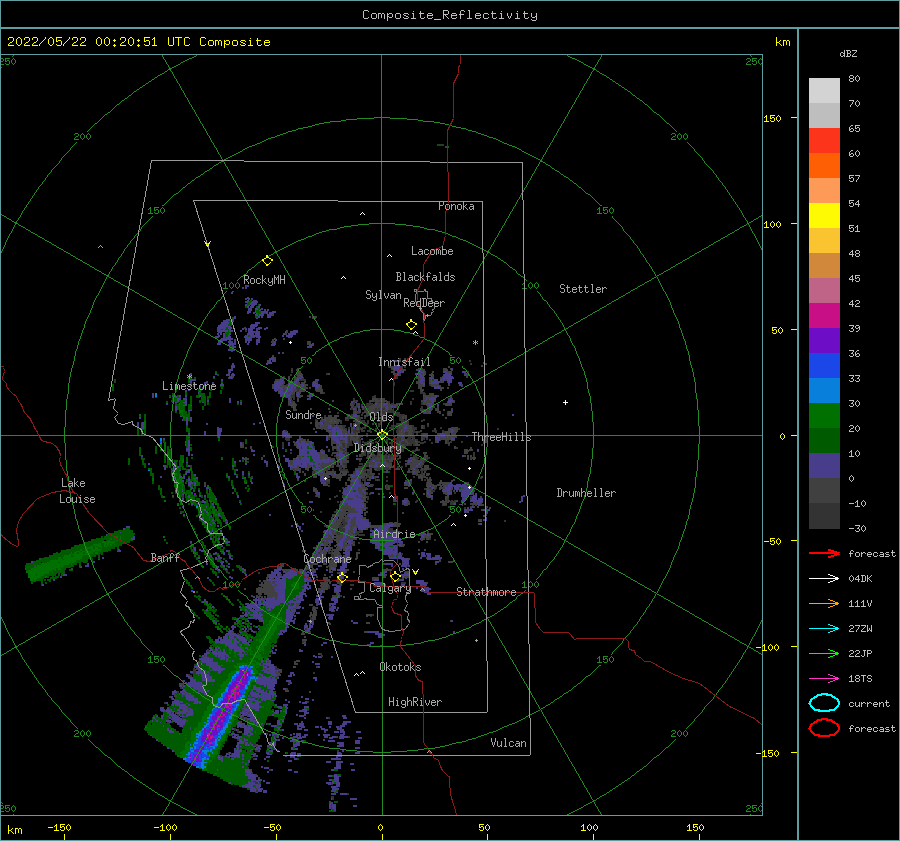Screen dimensions: 900x841
Task: Click the 'current' legend text
Action: 869,704
